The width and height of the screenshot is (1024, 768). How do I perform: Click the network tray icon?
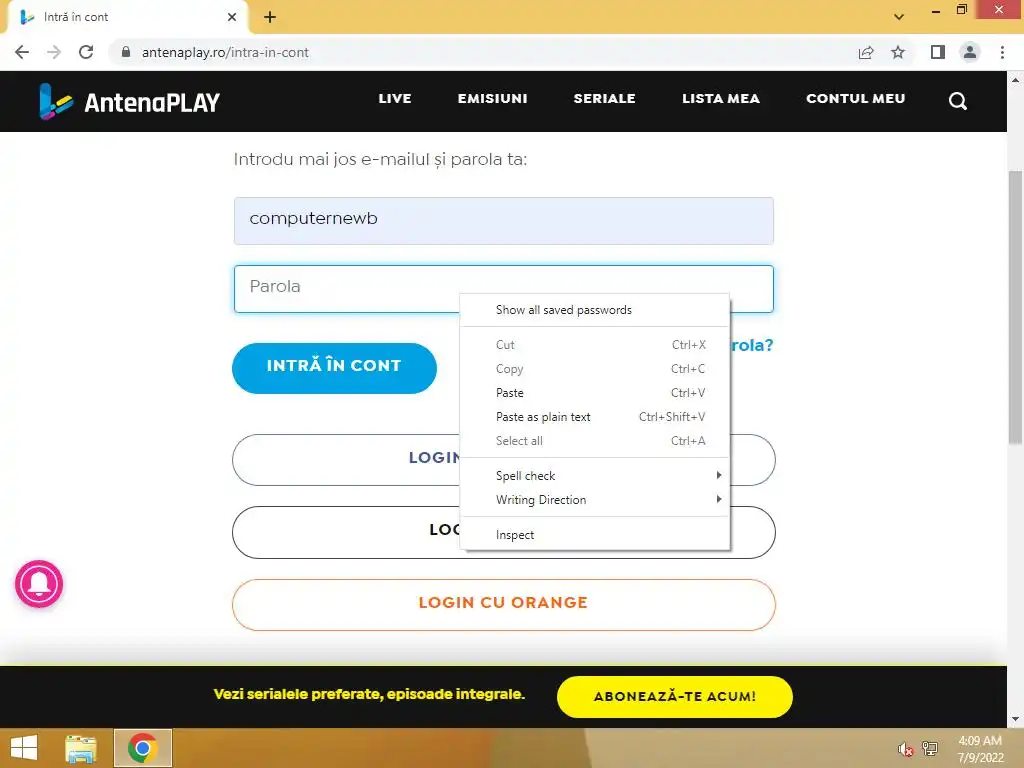[929, 748]
